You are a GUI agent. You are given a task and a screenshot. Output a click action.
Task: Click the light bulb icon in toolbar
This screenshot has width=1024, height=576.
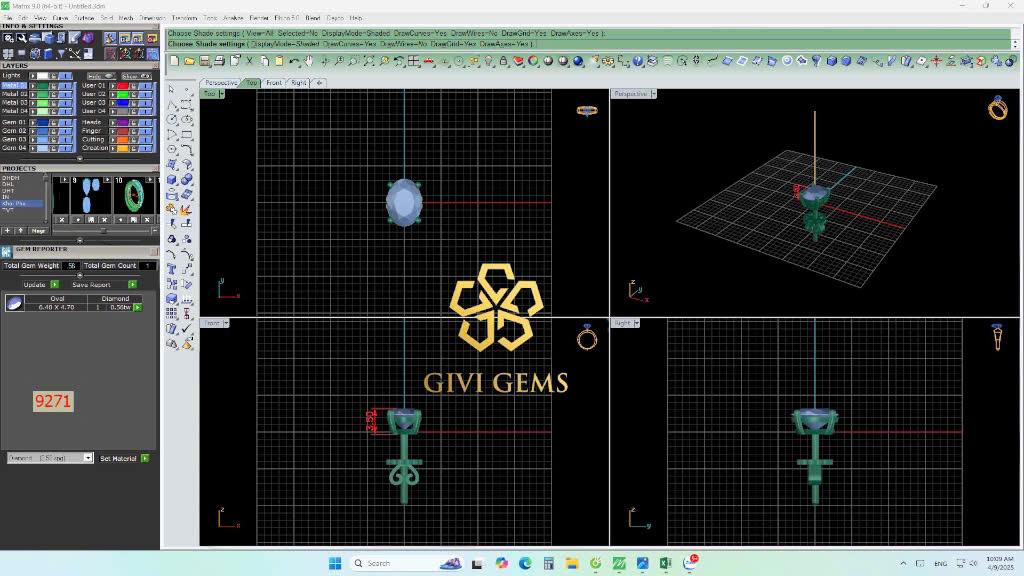click(488, 61)
